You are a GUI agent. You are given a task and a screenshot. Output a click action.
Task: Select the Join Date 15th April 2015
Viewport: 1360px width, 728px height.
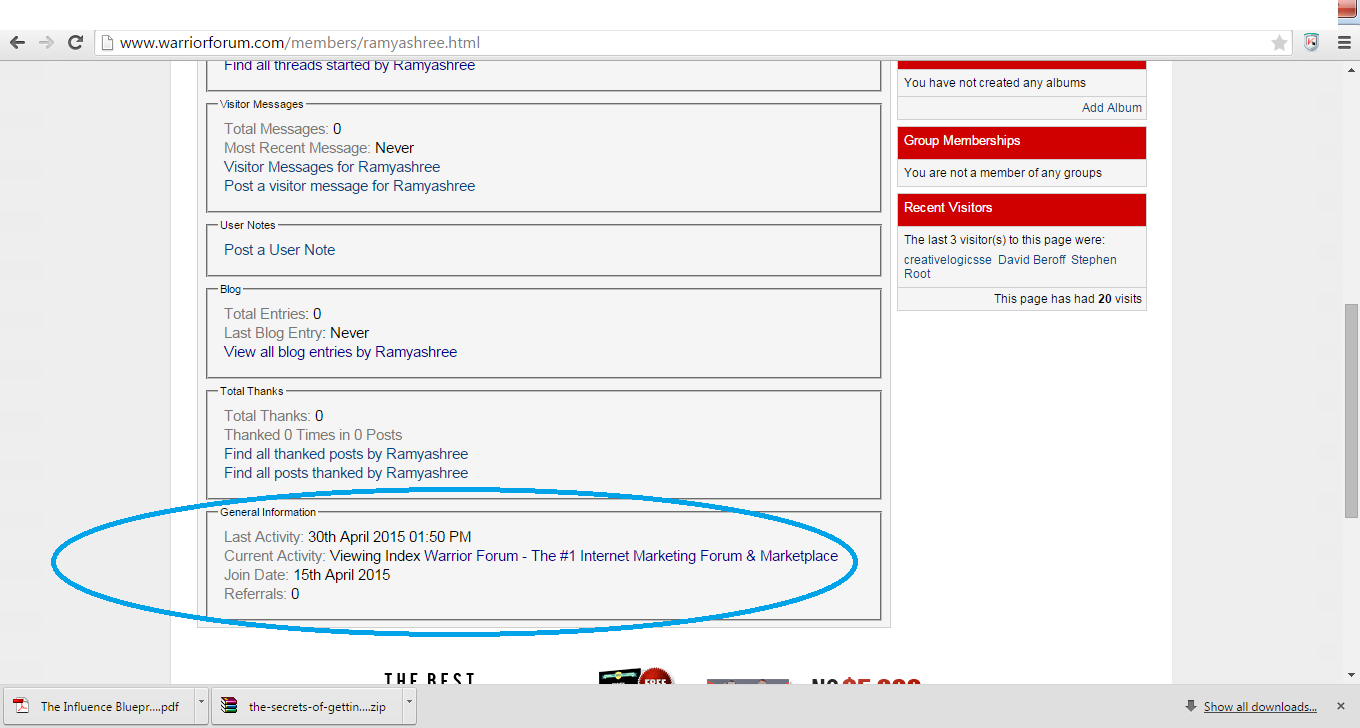(307, 575)
